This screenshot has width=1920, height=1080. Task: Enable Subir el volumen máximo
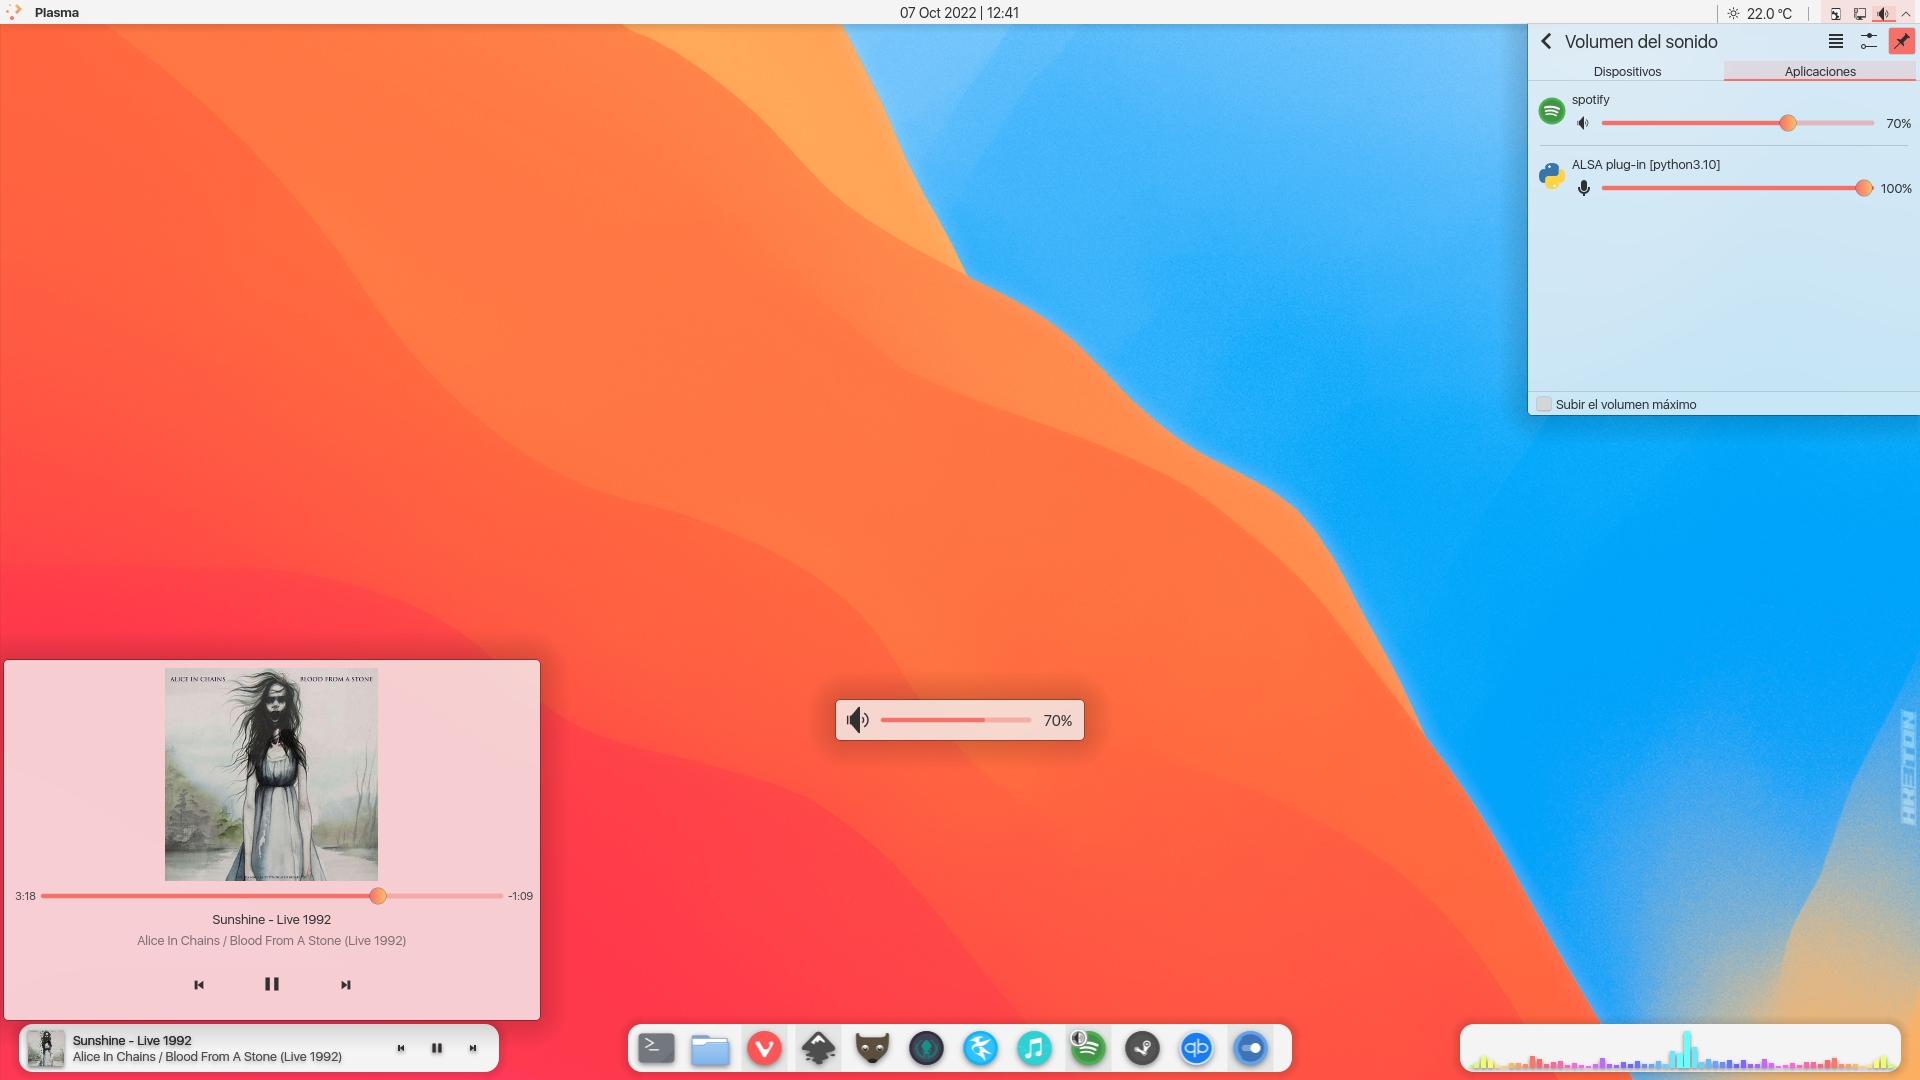tap(1543, 404)
